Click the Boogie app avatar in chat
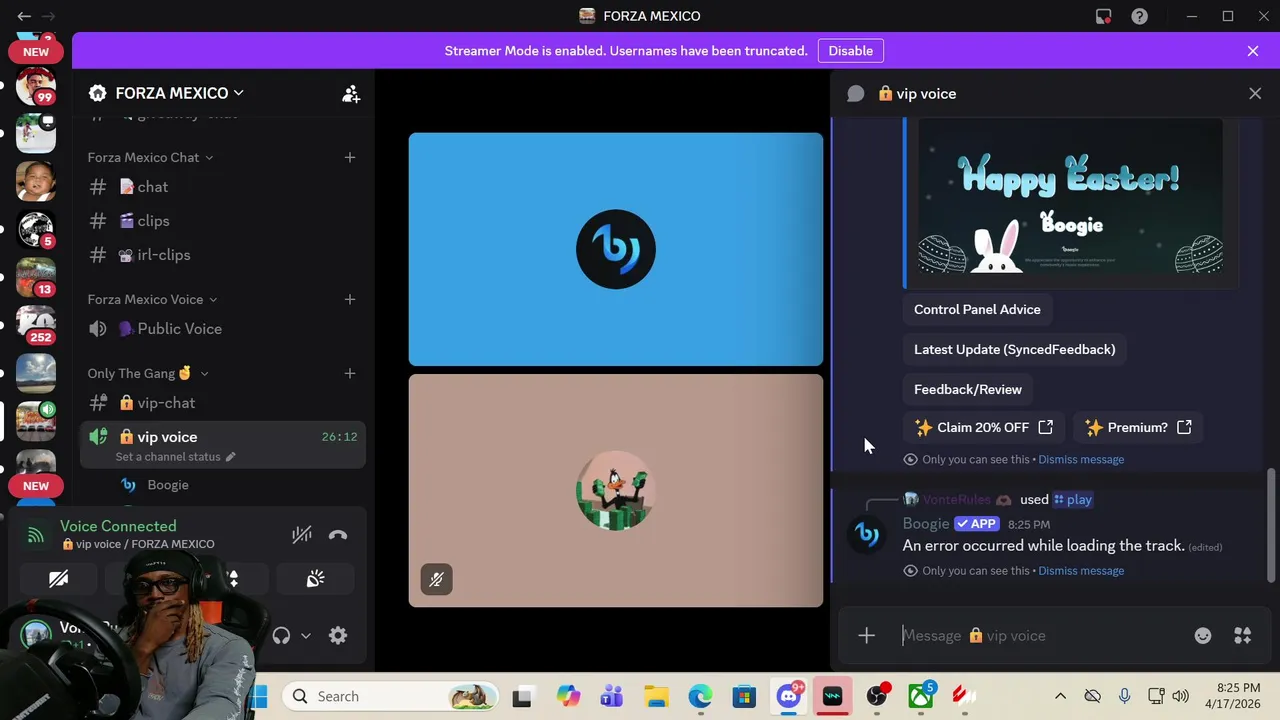1280x720 pixels. click(867, 534)
